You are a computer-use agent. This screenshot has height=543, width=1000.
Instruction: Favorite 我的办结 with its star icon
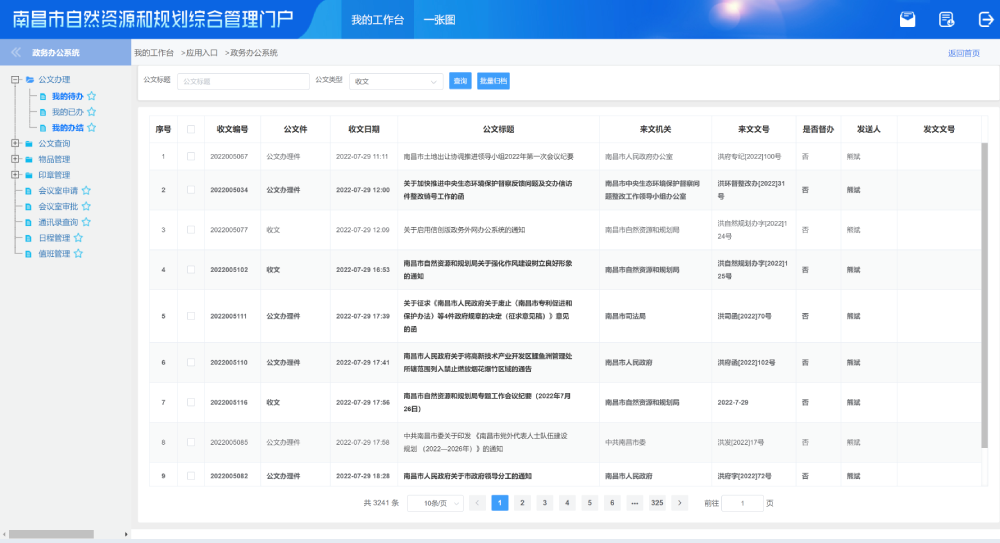coord(92,128)
